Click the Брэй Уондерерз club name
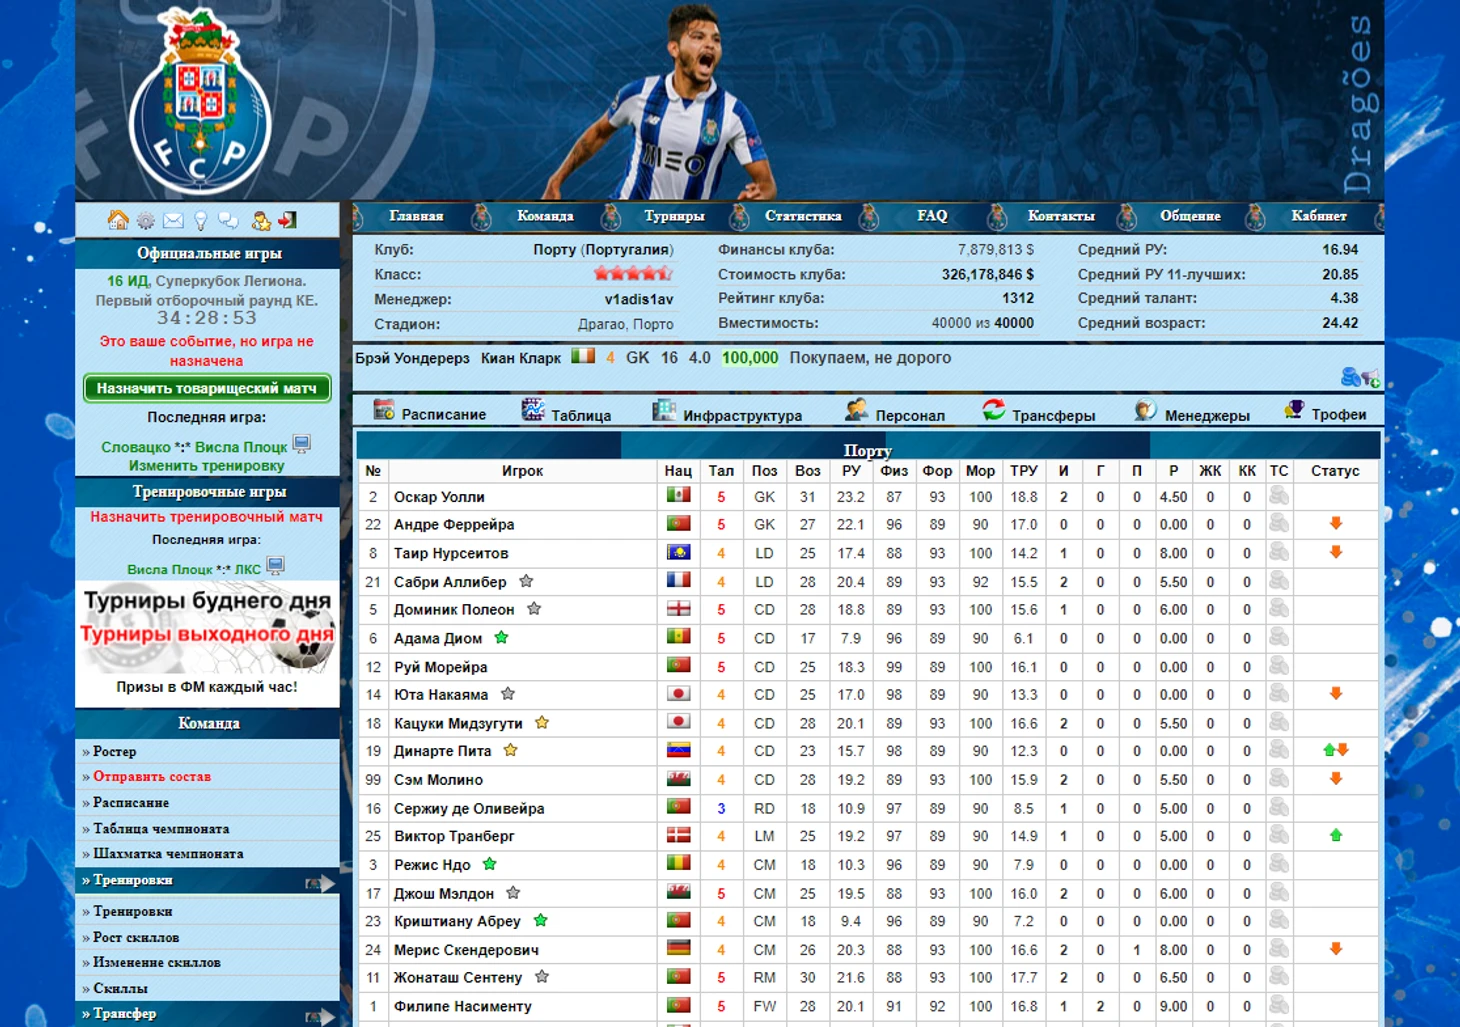1460x1027 pixels. (x=412, y=358)
